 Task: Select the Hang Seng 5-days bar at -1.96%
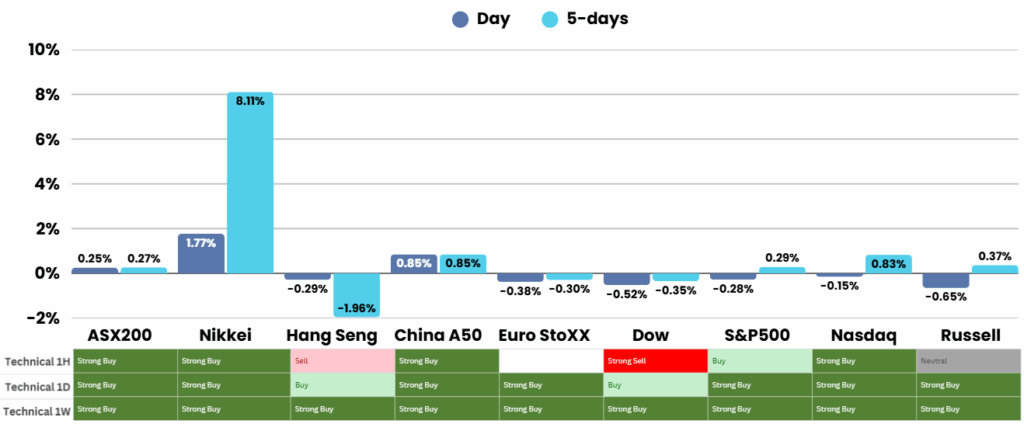pos(357,294)
